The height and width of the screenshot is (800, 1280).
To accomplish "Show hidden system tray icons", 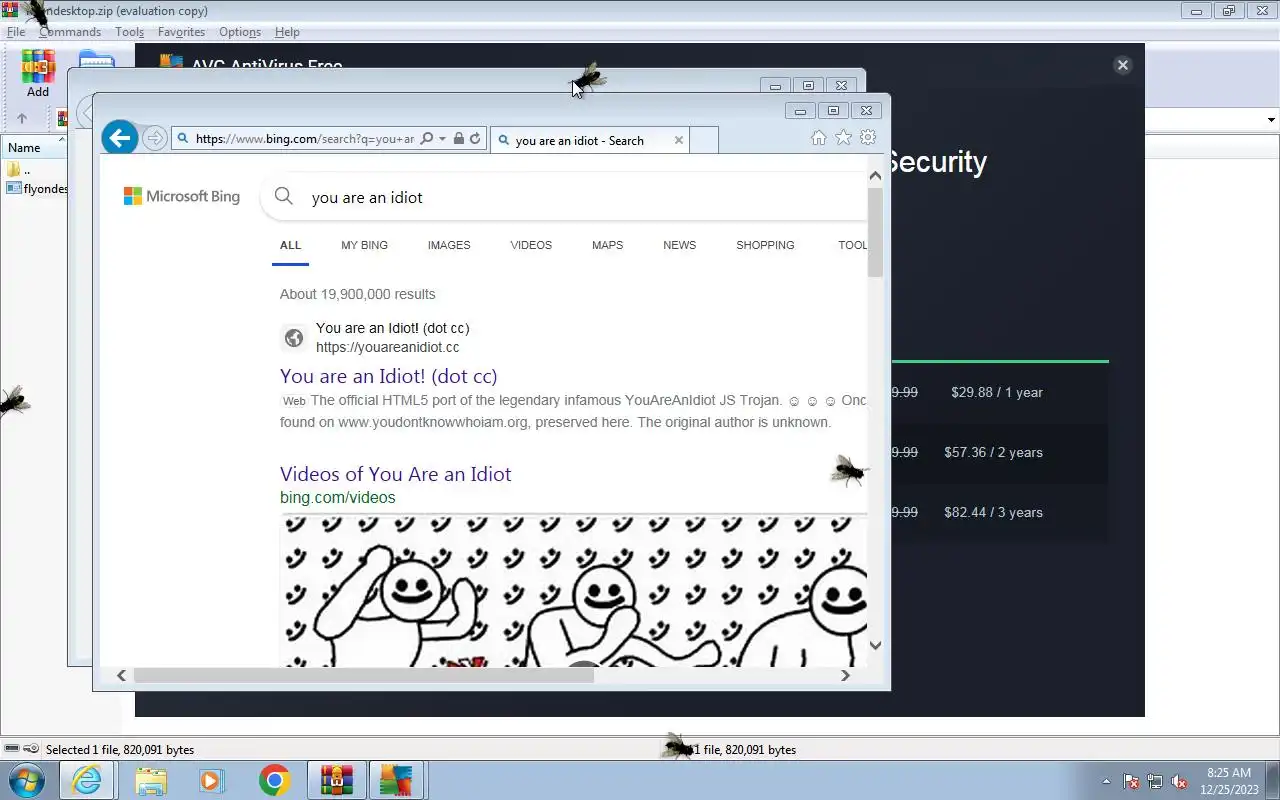I will click(1106, 782).
